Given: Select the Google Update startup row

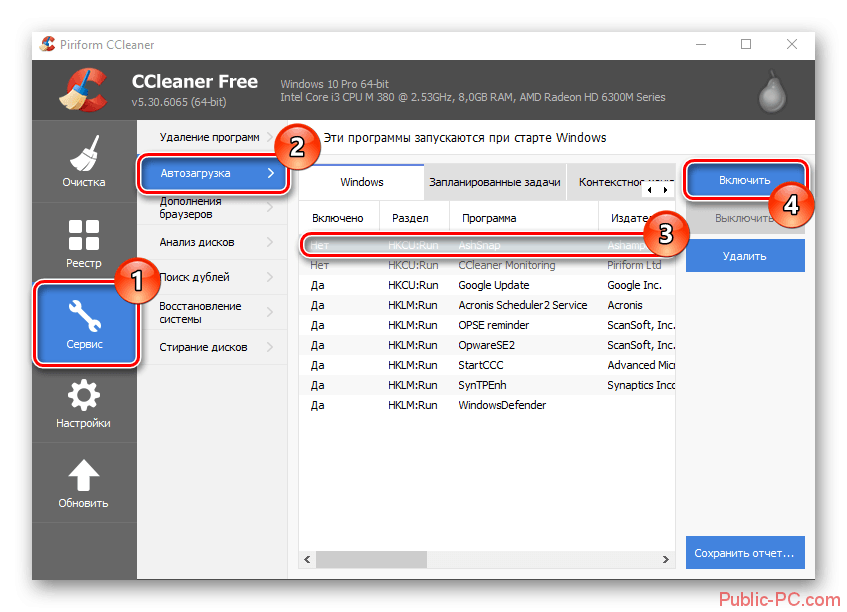Looking at the screenshot, I should (x=494, y=285).
